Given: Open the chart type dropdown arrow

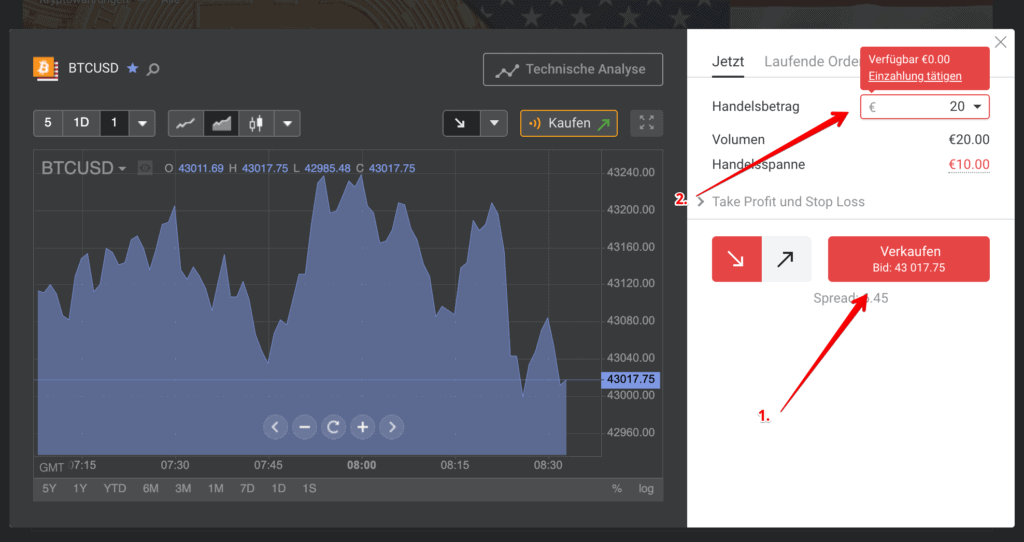Looking at the screenshot, I should (x=288, y=124).
